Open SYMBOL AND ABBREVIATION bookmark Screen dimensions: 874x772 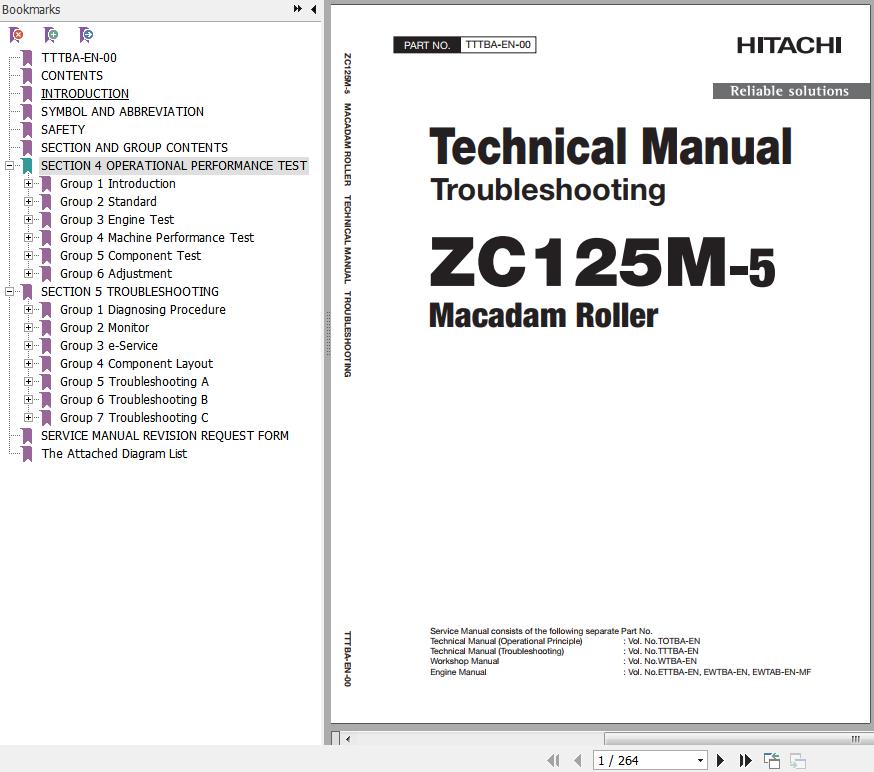[x=122, y=111]
